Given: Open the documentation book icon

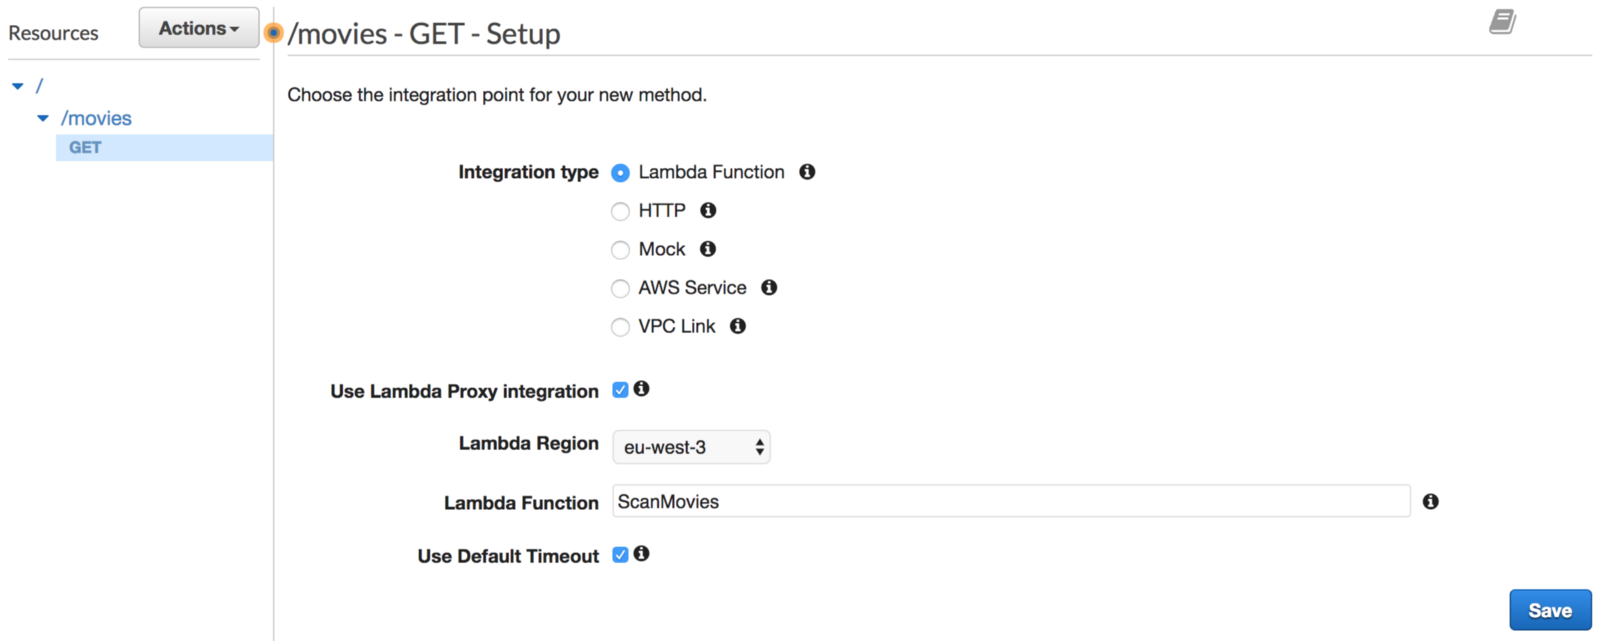Looking at the screenshot, I should pyautogui.click(x=1502, y=22).
